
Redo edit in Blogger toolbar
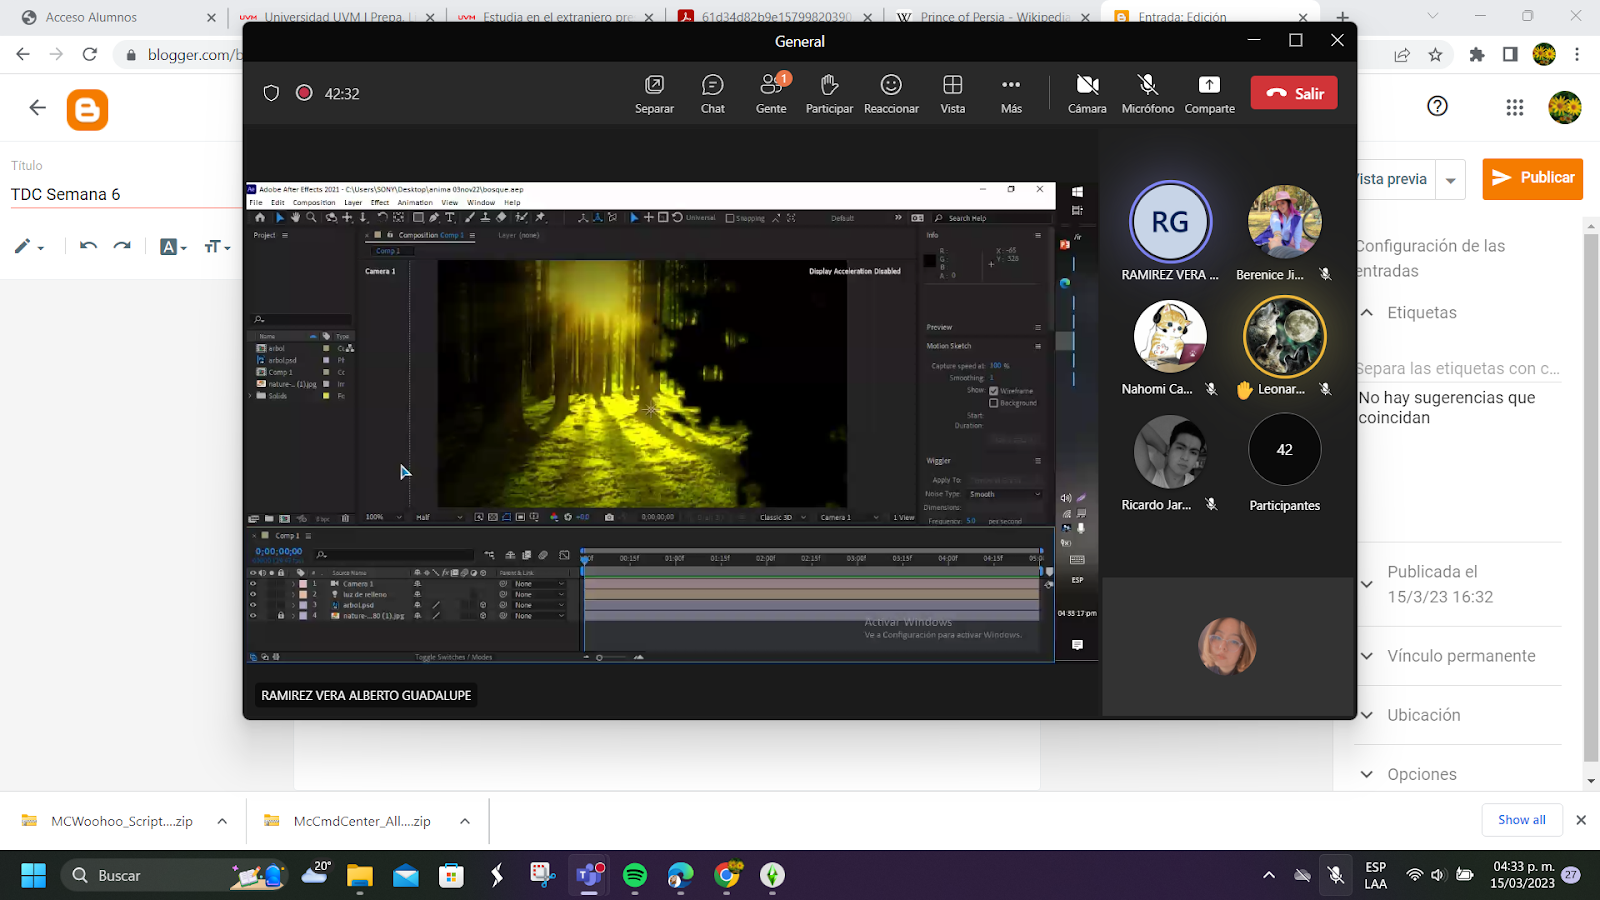pos(122,246)
